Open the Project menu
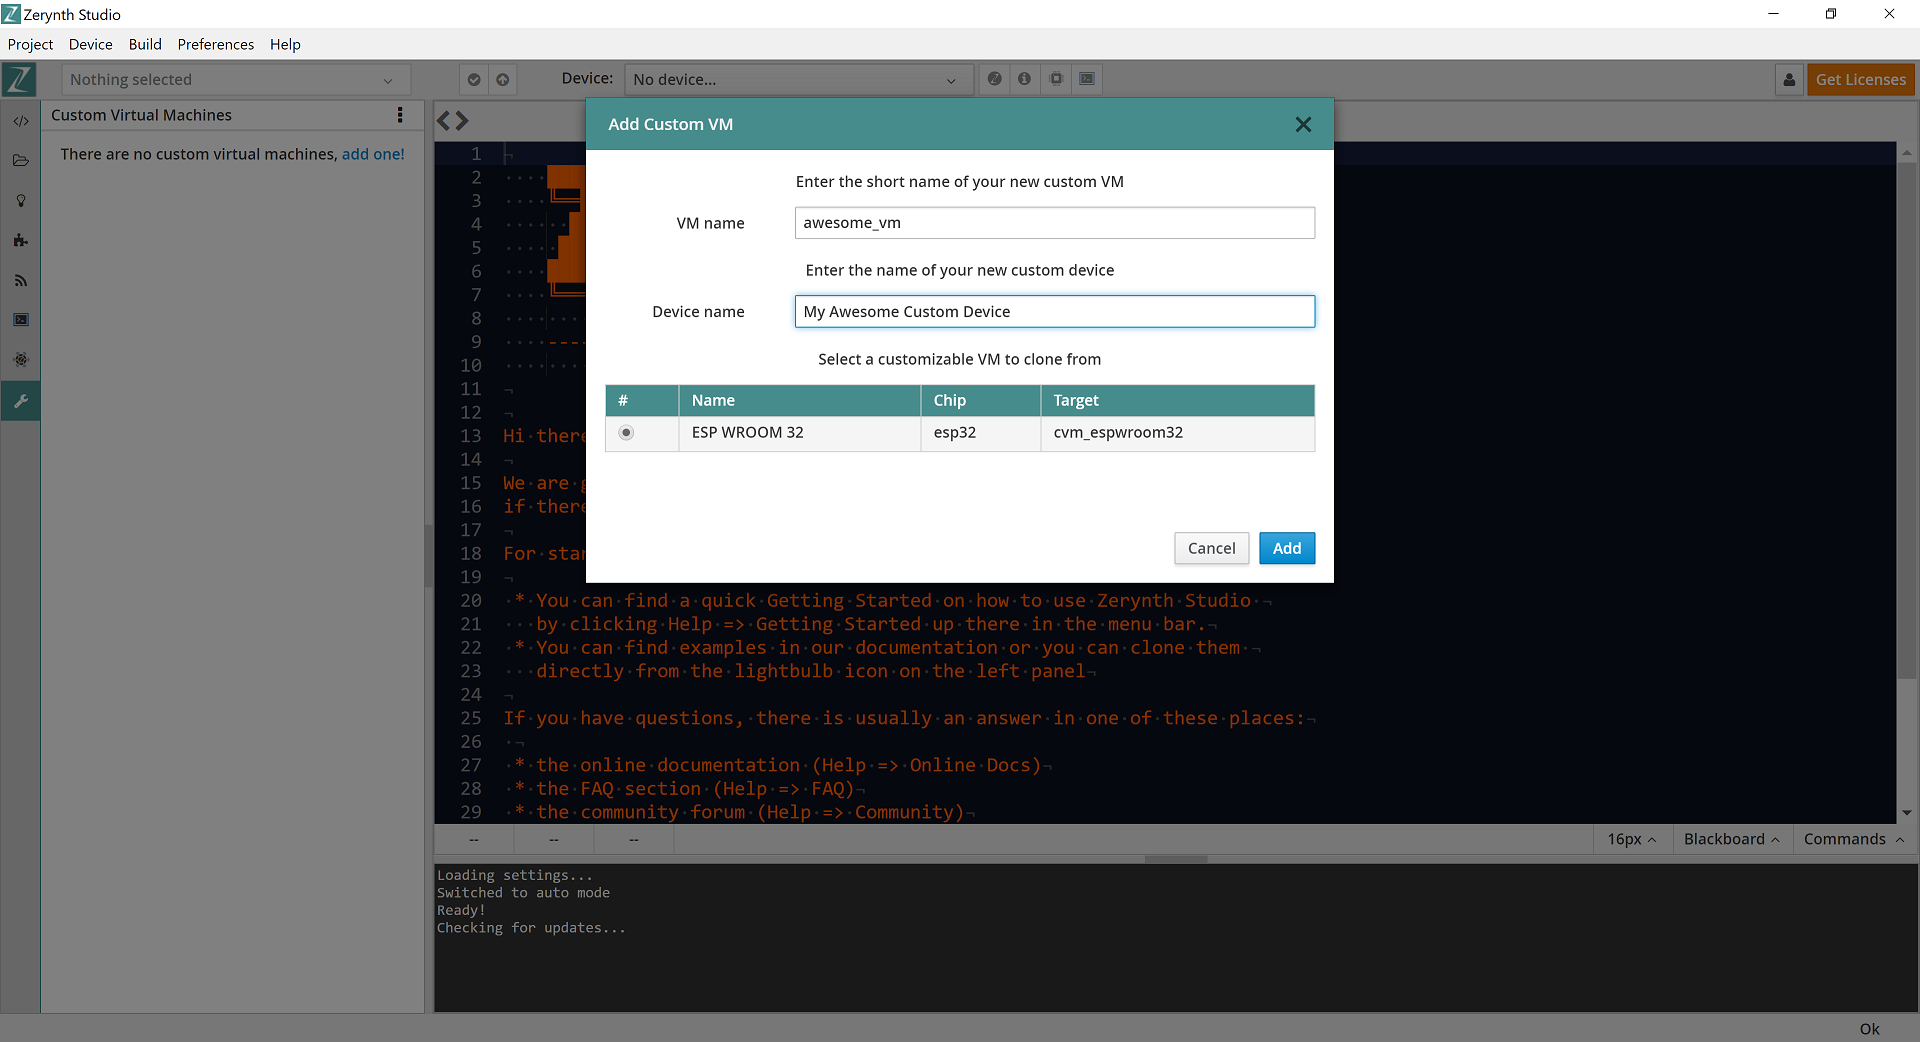The width and height of the screenshot is (1920, 1042). click(30, 44)
